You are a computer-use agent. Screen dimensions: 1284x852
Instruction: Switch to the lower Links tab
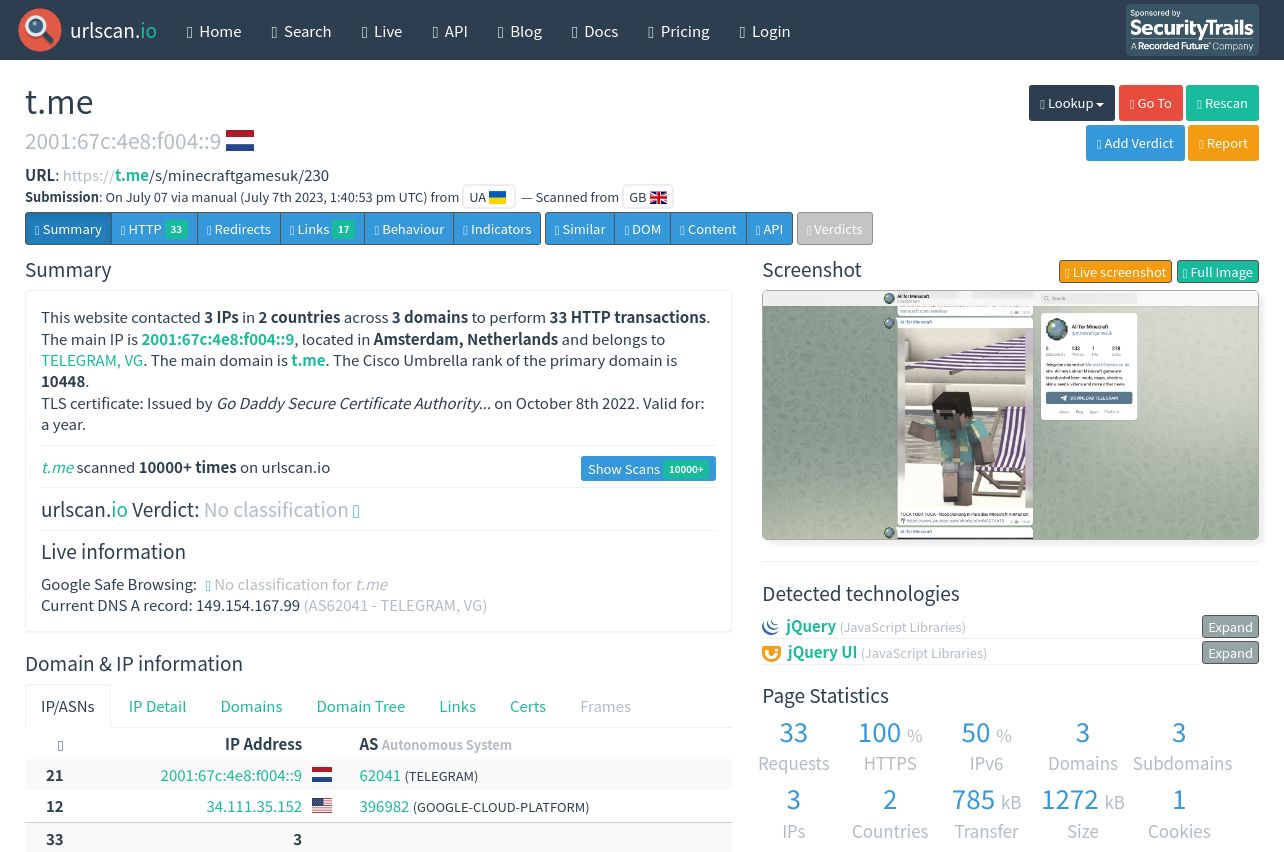point(457,706)
